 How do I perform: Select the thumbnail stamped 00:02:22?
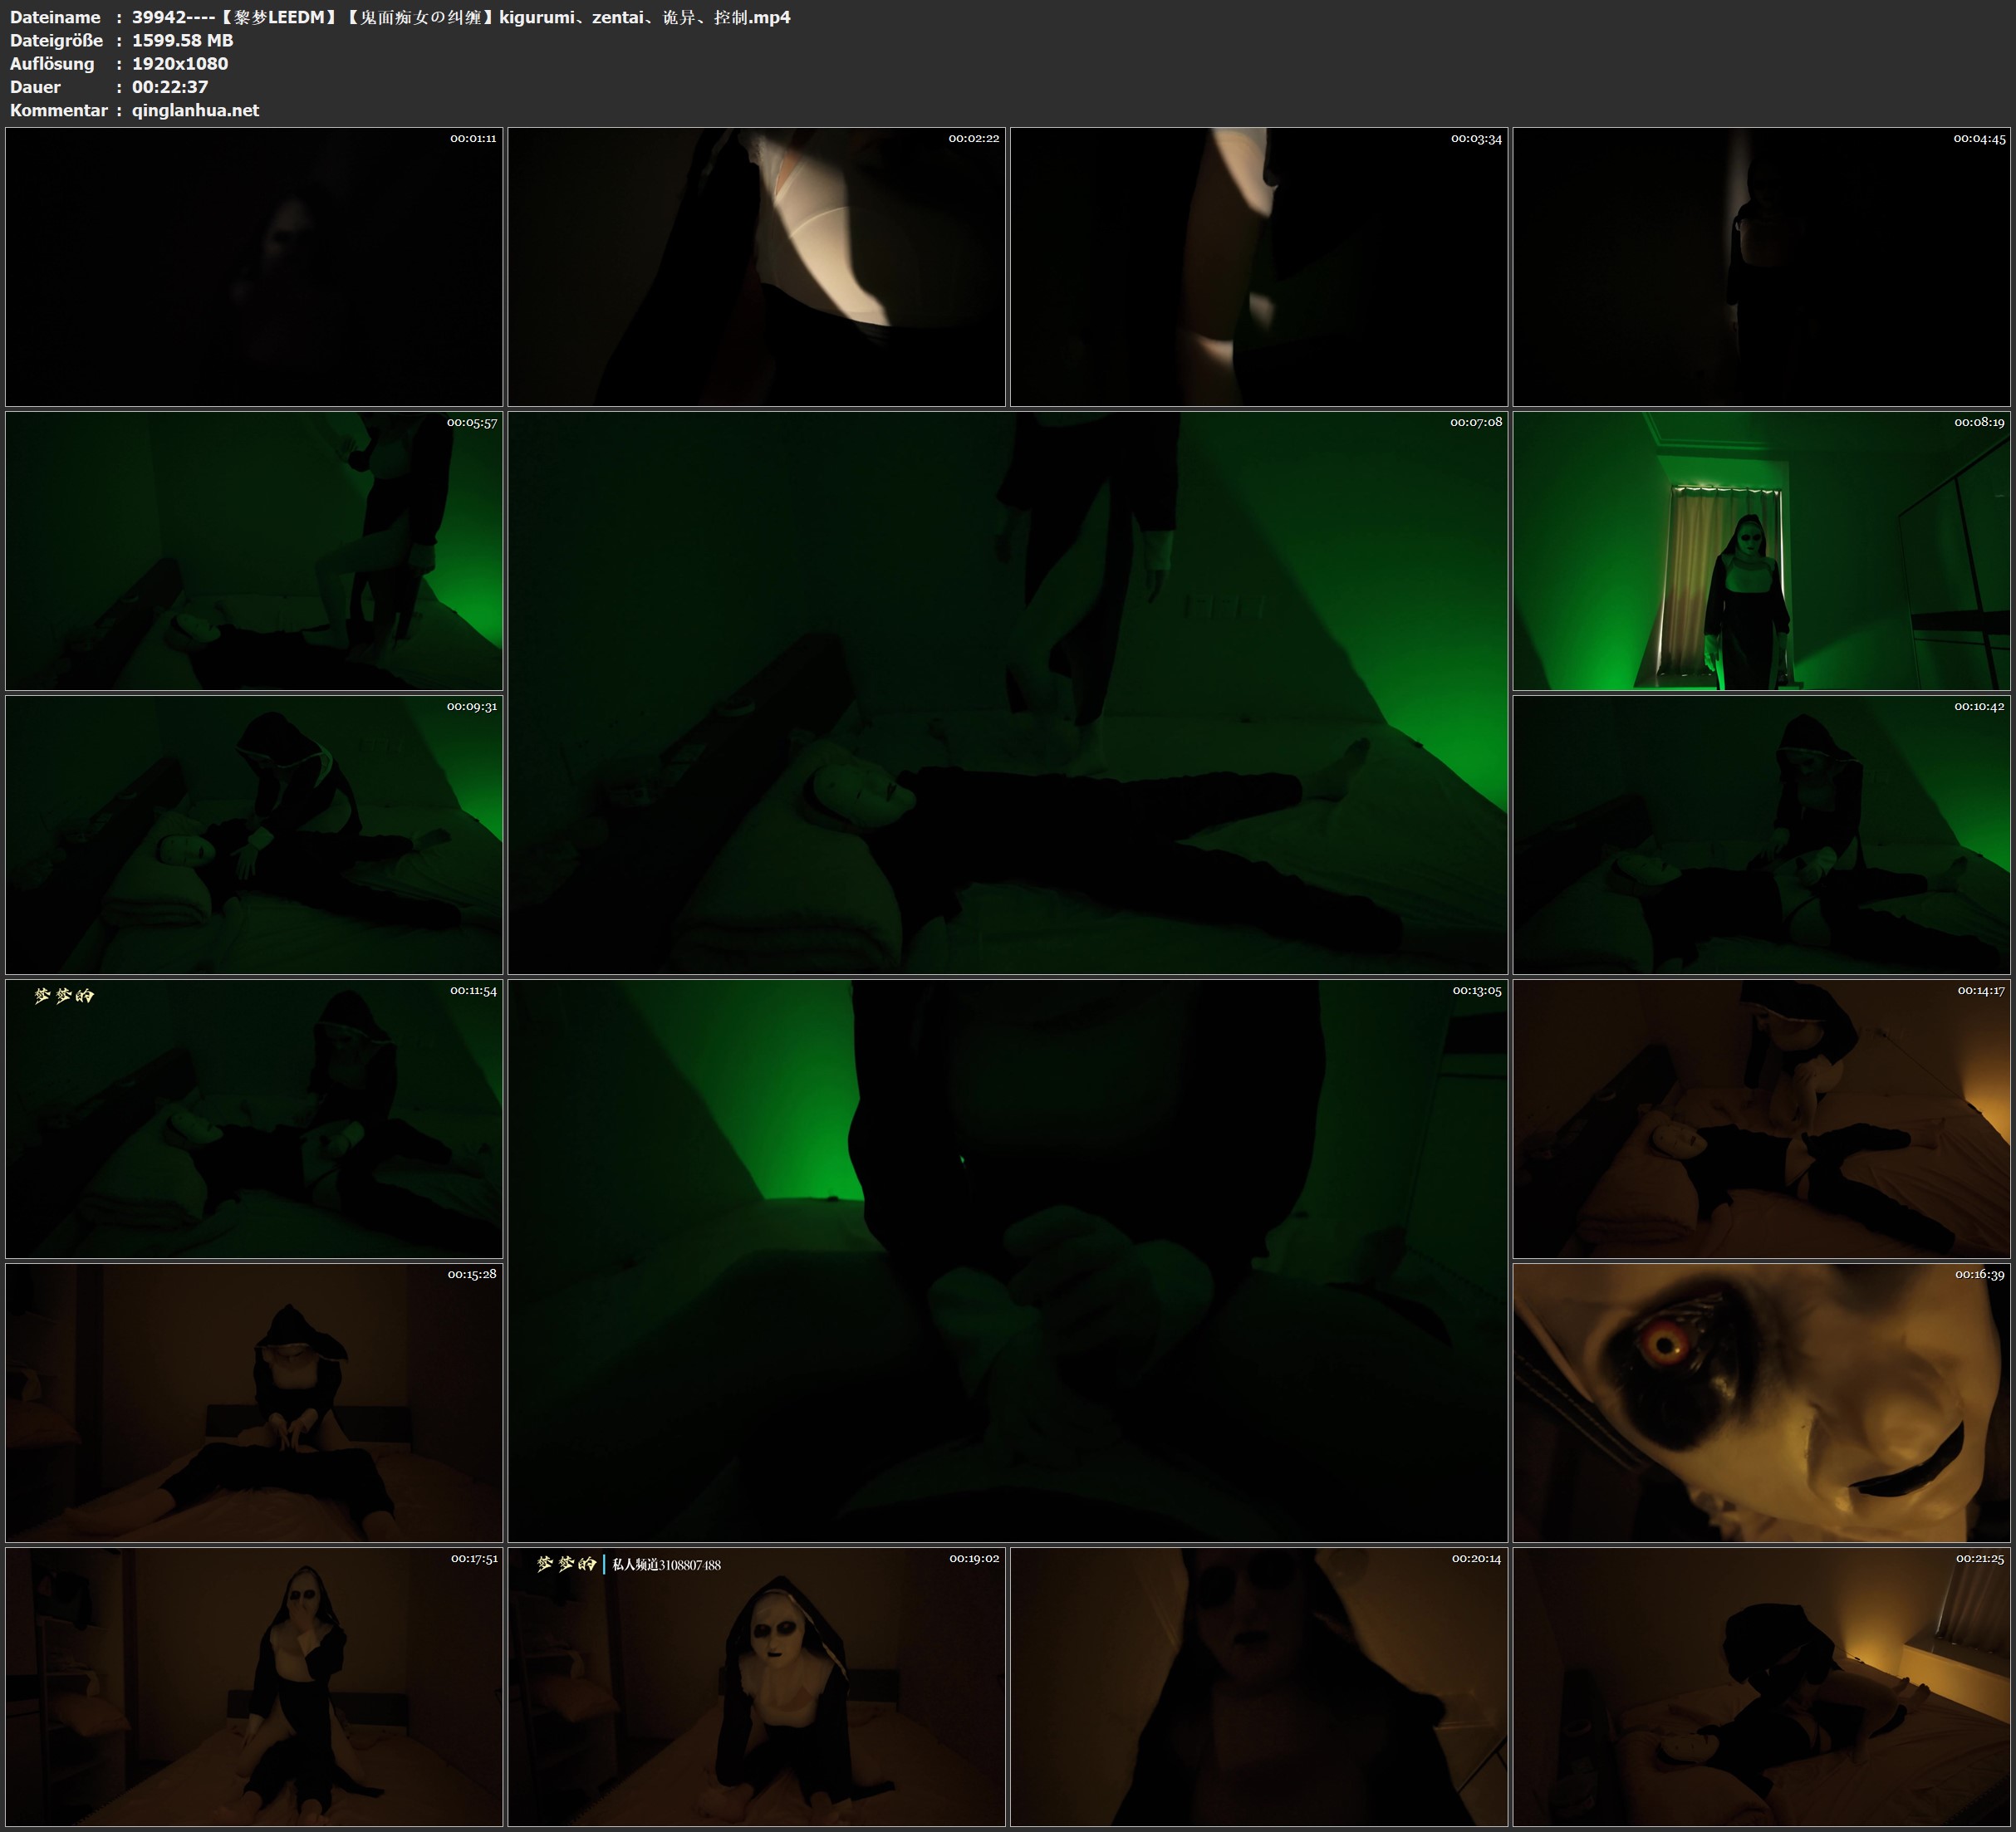tap(756, 266)
